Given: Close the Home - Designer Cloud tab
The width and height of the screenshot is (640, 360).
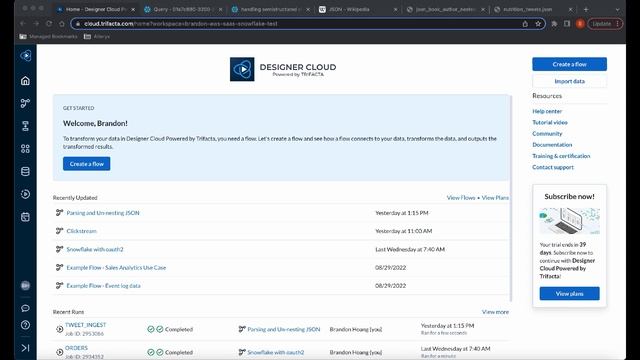Looking at the screenshot, I should [x=133, y=9].
